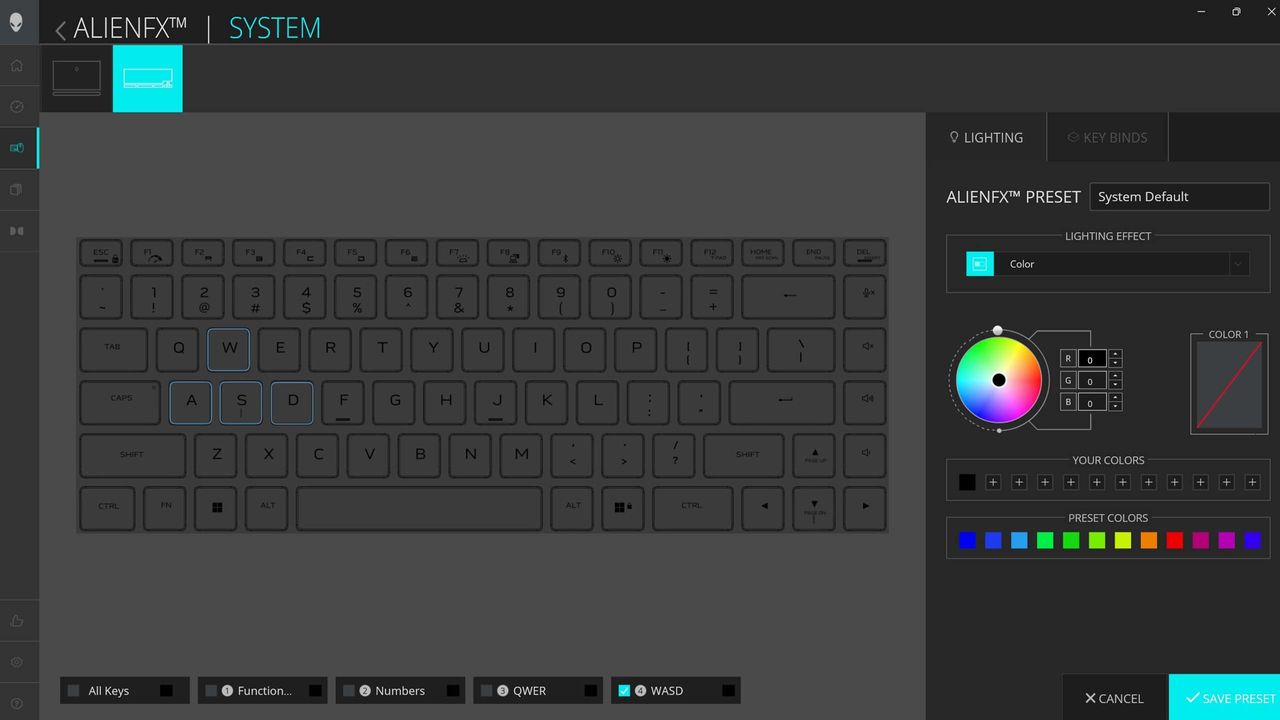The width and height of the screenshot is (1280, 720).
Task: Open the help question mark icon
Action: point(17,704)
